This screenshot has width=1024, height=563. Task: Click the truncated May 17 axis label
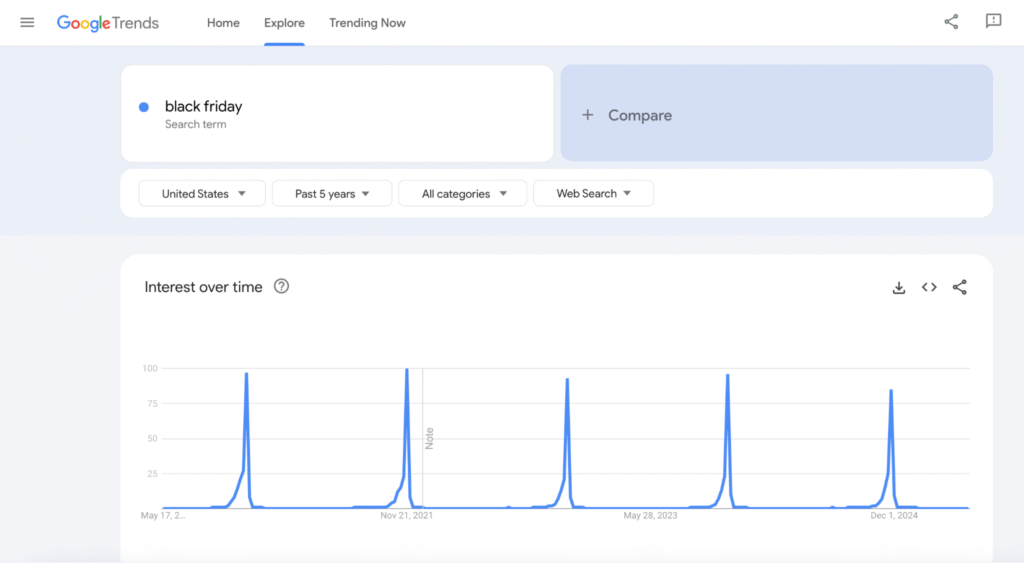click(x=163, y=515)
